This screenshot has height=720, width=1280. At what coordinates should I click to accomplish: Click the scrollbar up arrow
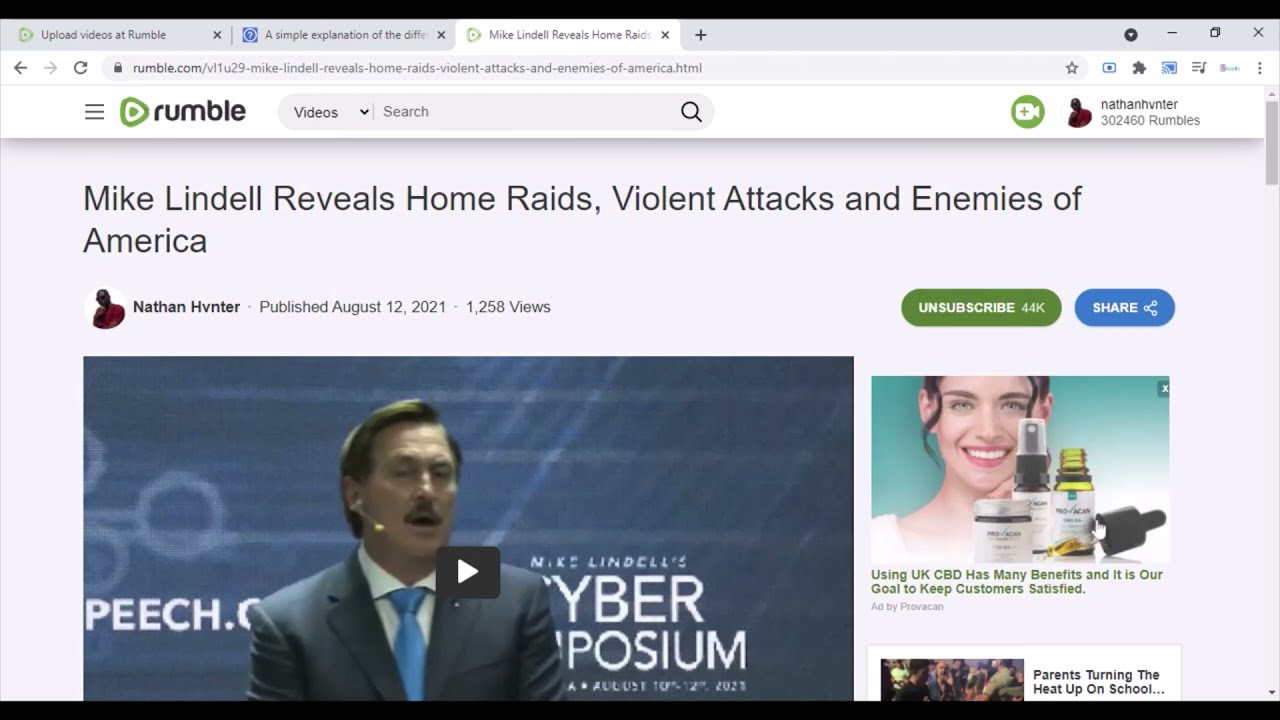click(x=1272, y=92)
